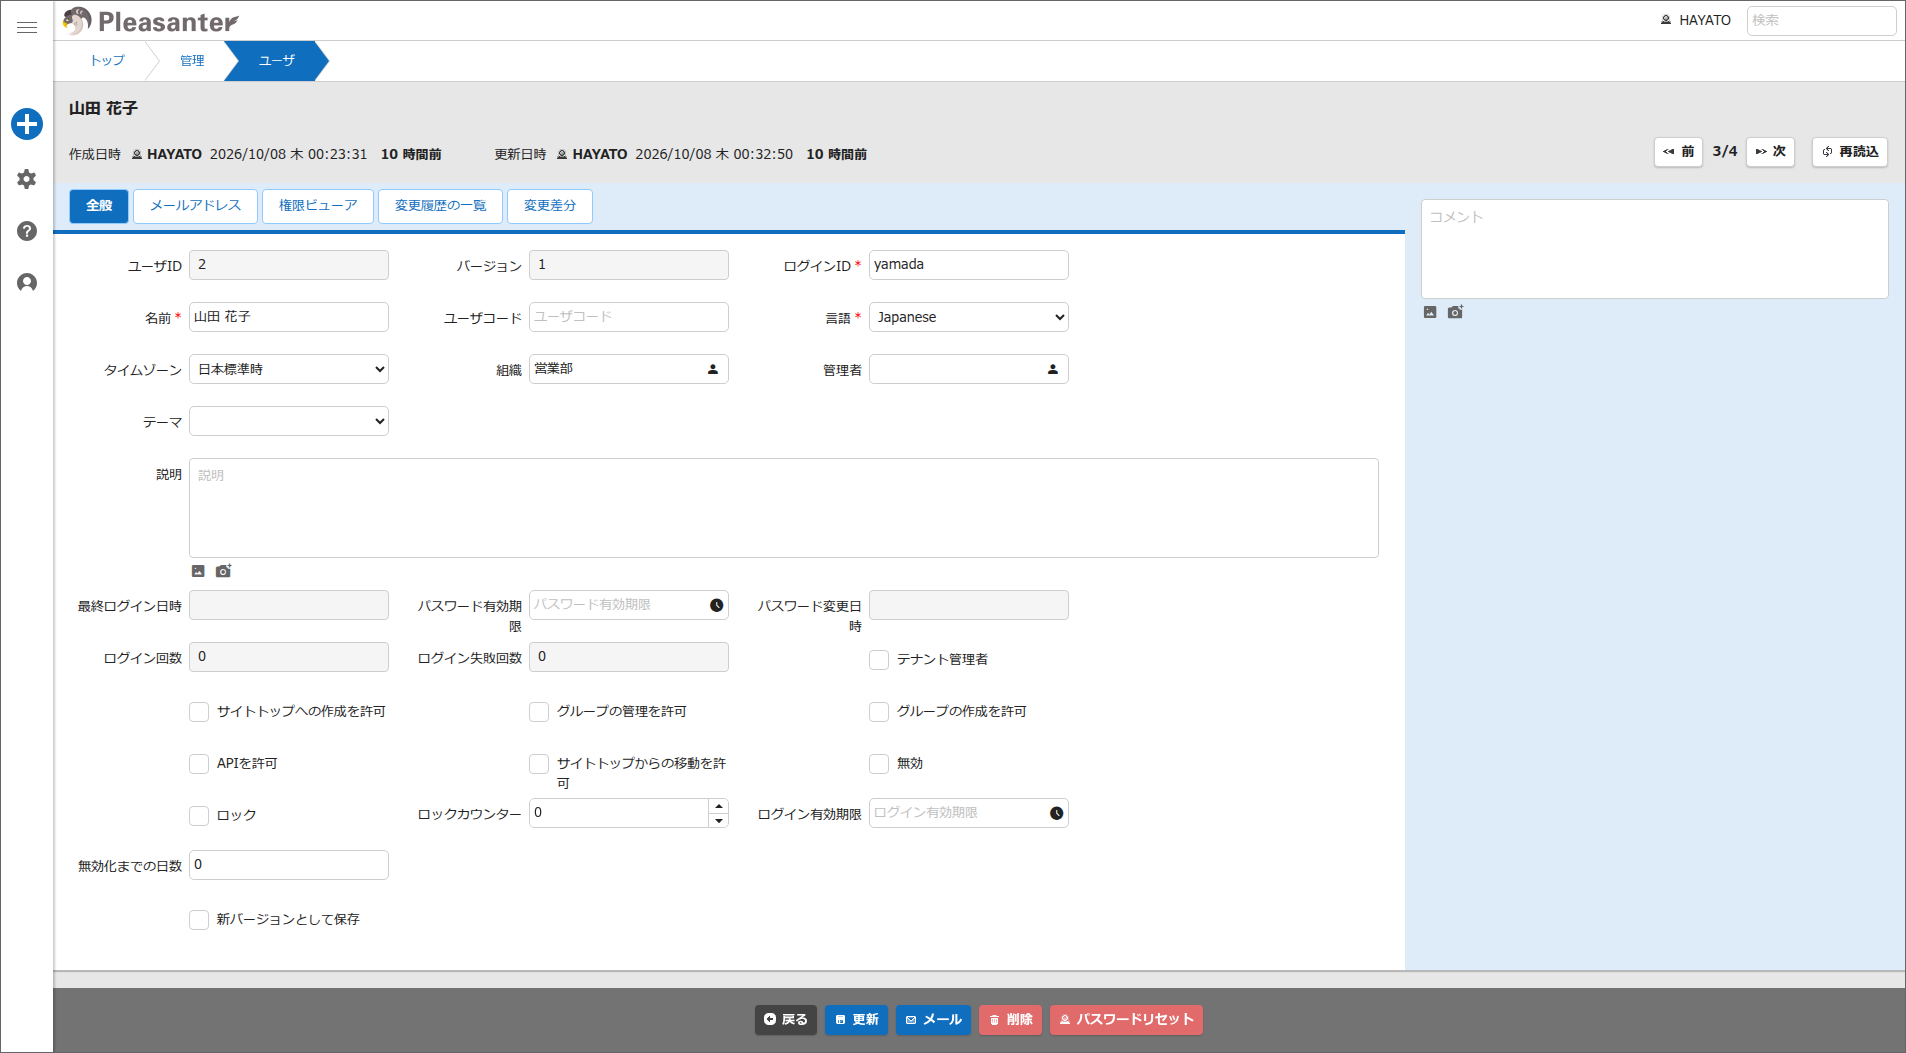Check グループの作成を許可
Image resolution: width=1906 pixels, height=1053 pixels.
[879, 712]
